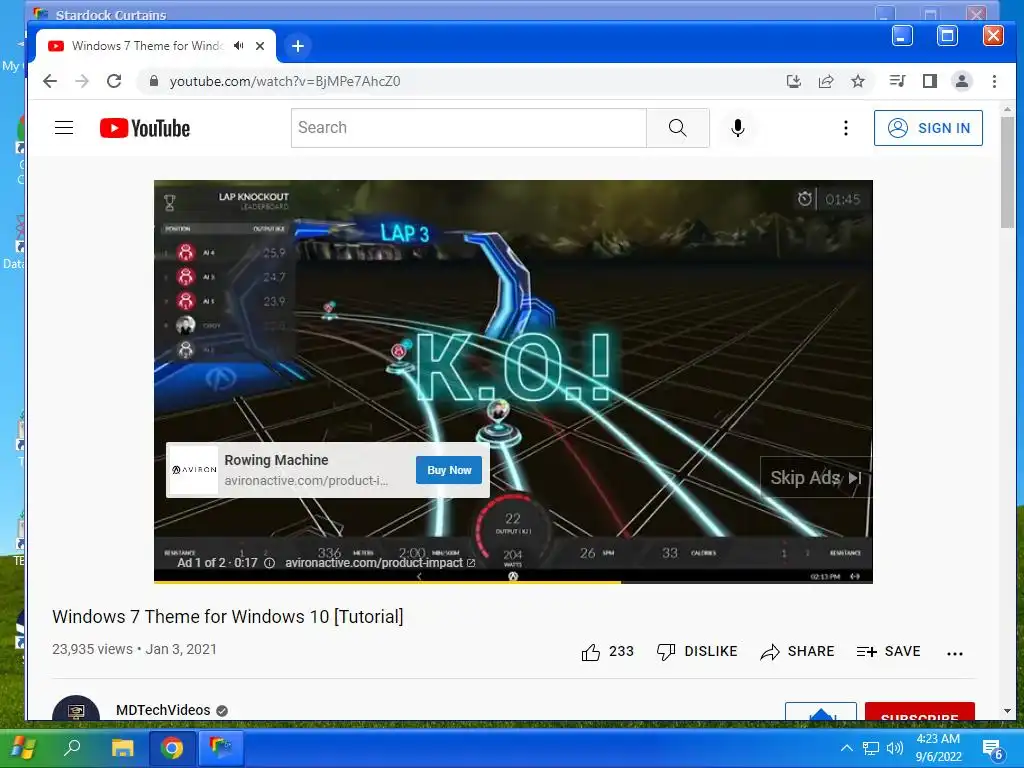This screenshot has width=1024, height=768.
Task: Select the Windows 7 Theme YouTube tab
Action: [146, 46]
